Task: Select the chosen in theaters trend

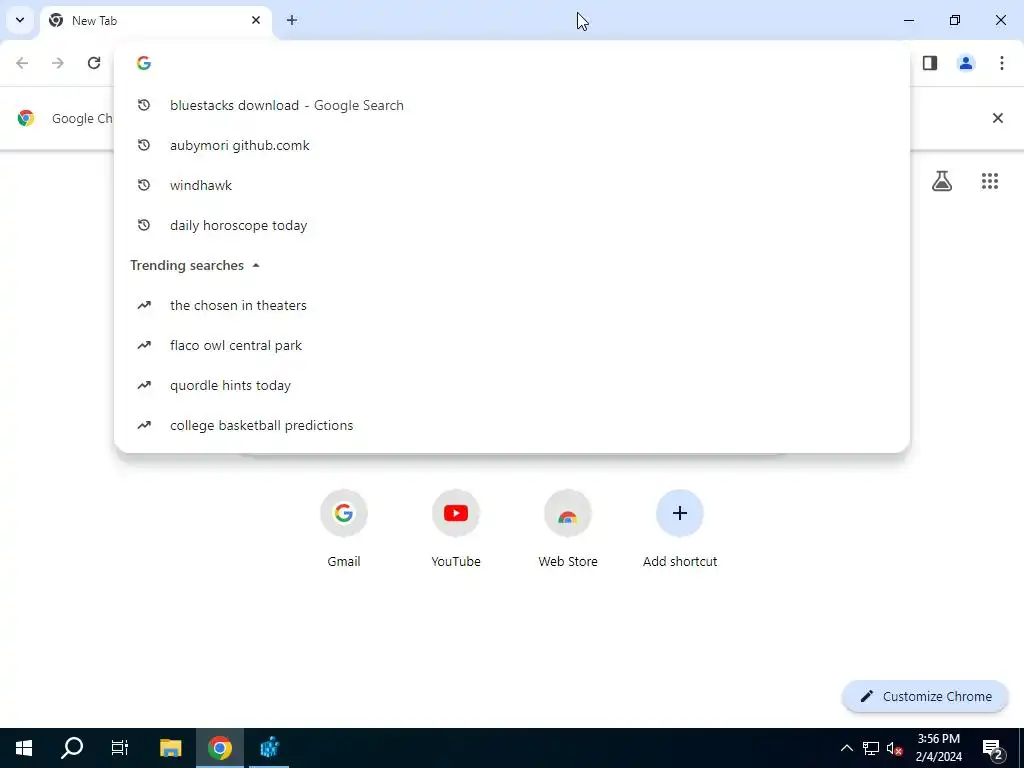Action: (x=512, y=305)
